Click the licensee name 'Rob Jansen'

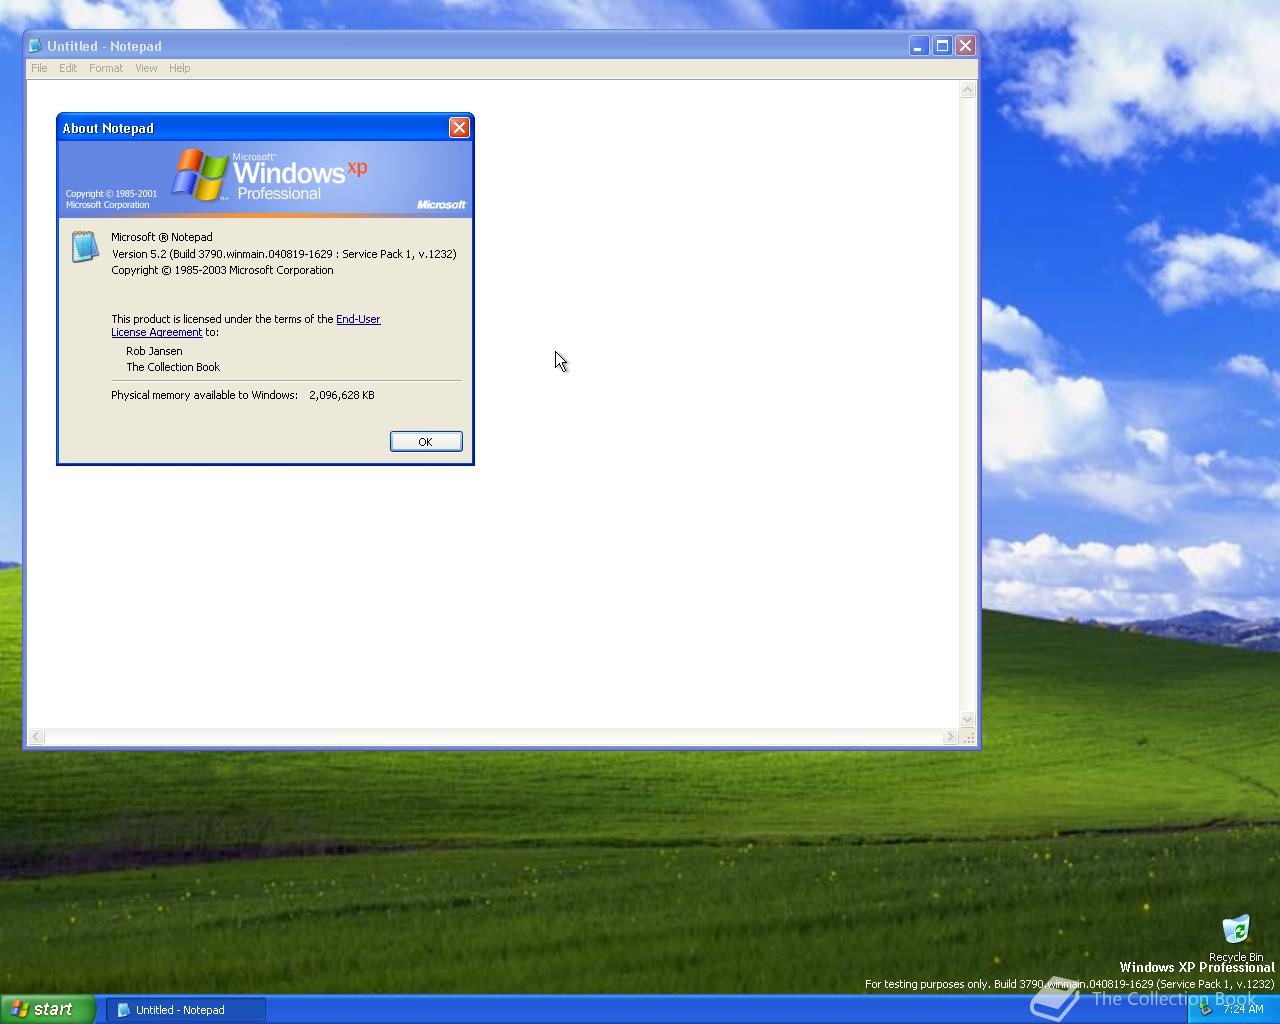(154, 351)
